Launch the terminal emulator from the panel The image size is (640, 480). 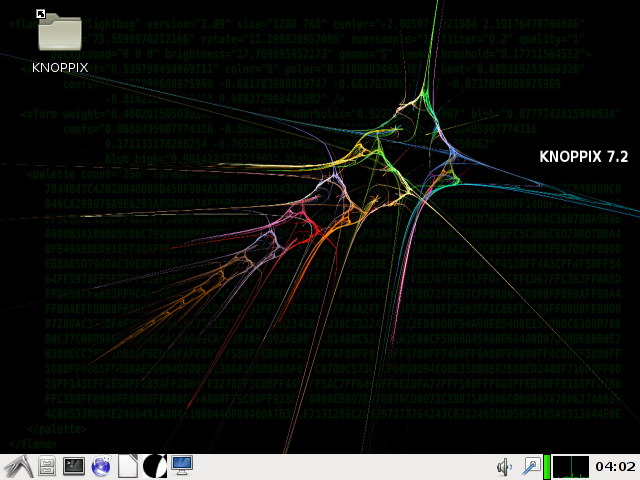click(x=74, y=467)
